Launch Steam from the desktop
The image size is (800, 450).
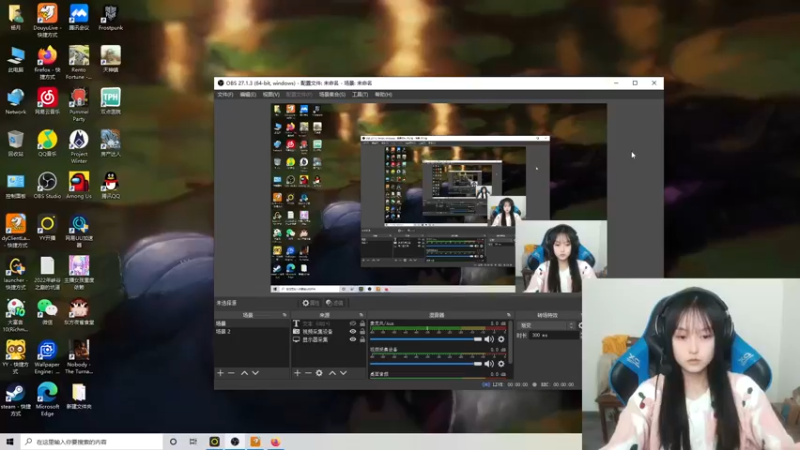click(15, 399)
